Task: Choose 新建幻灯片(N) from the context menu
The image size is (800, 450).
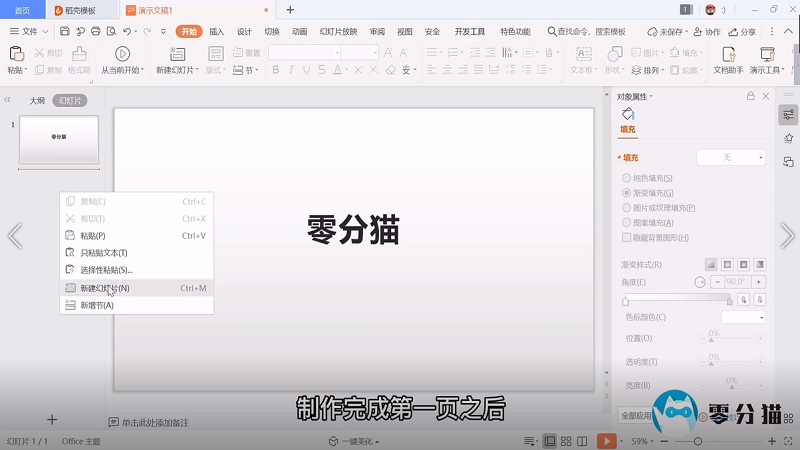Action: coord(105,288)
